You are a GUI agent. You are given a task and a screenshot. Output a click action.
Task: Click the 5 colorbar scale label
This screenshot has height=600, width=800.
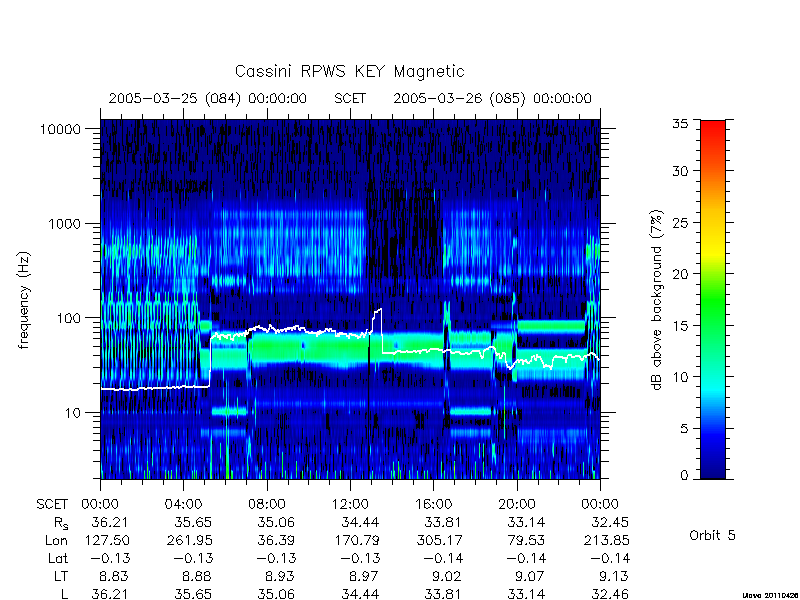tap(684, 429)
